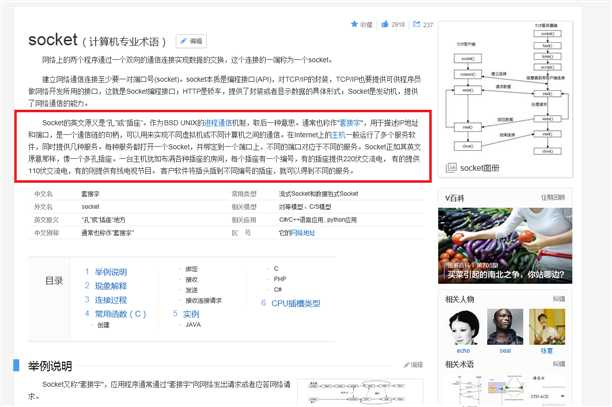Image resolution: width=612 pixels, height=407 pixels.
Task: Click the star favorite (收藏) icon
Action: pyautogui.click(x=354, y=24)
